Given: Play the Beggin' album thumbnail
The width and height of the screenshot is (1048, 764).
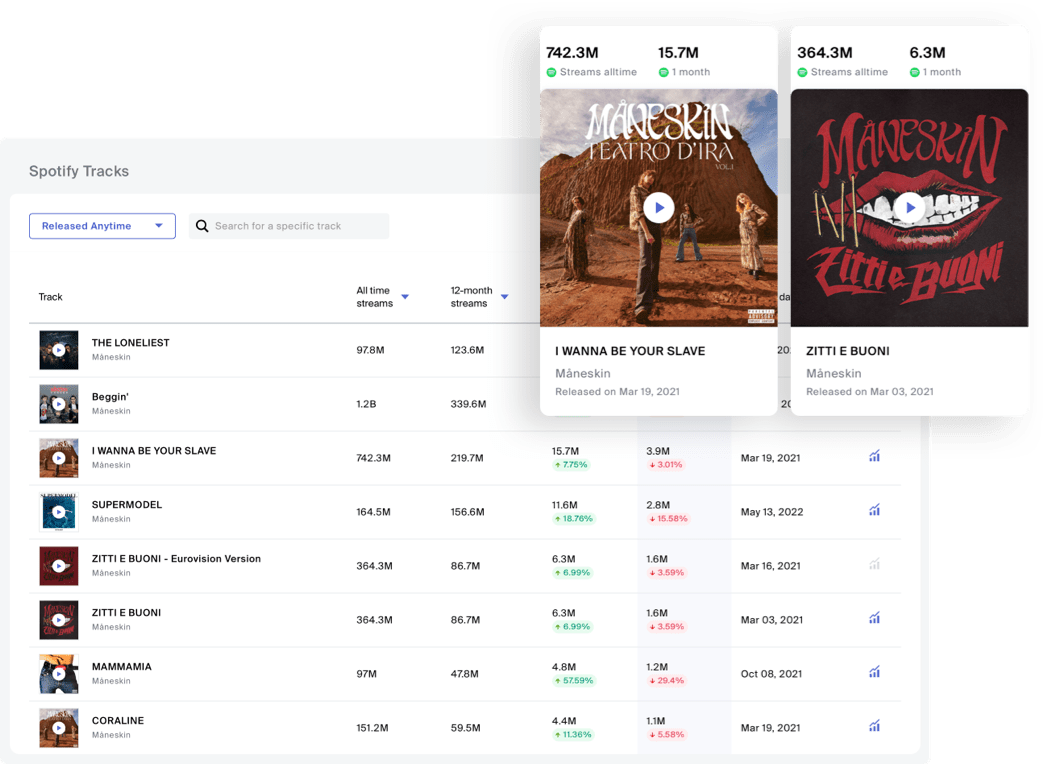Looking at the screenshot, I should (58, 404).
